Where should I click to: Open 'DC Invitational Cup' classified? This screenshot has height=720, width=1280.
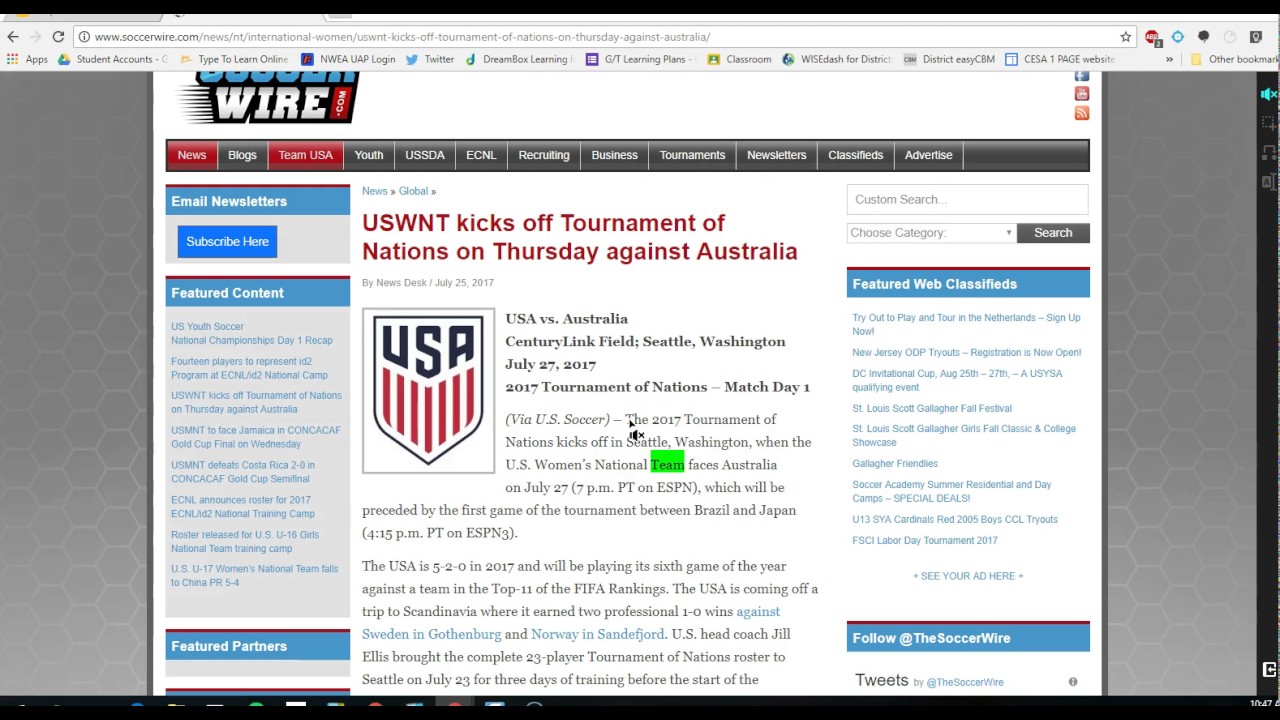click(x=957, y=380)
